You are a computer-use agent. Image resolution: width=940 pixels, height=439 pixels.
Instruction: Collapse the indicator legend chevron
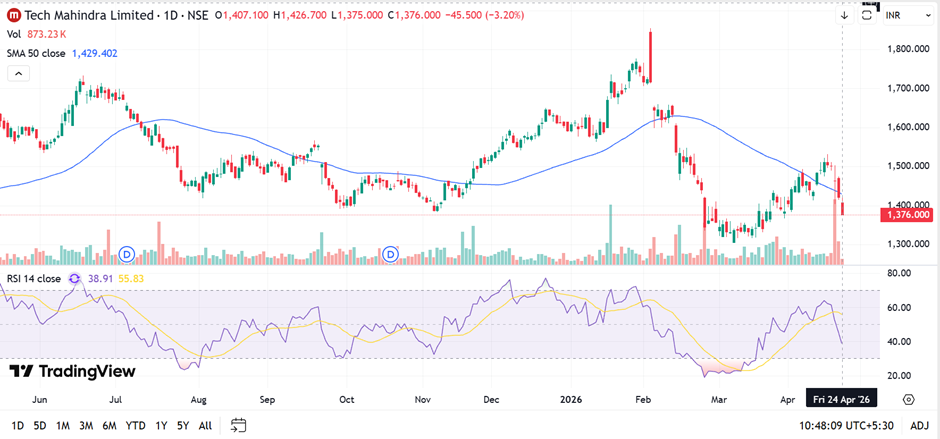pos(17,74)
